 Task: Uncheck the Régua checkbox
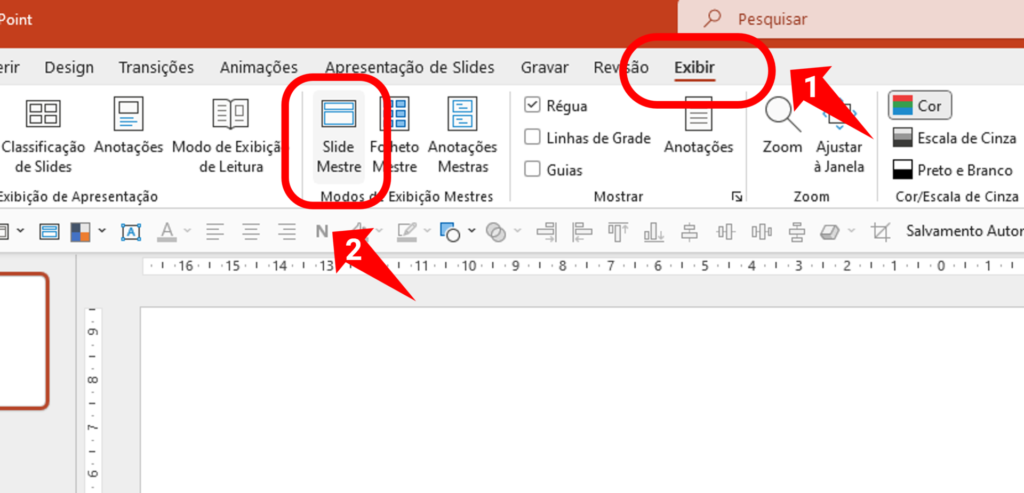(533, 105)
